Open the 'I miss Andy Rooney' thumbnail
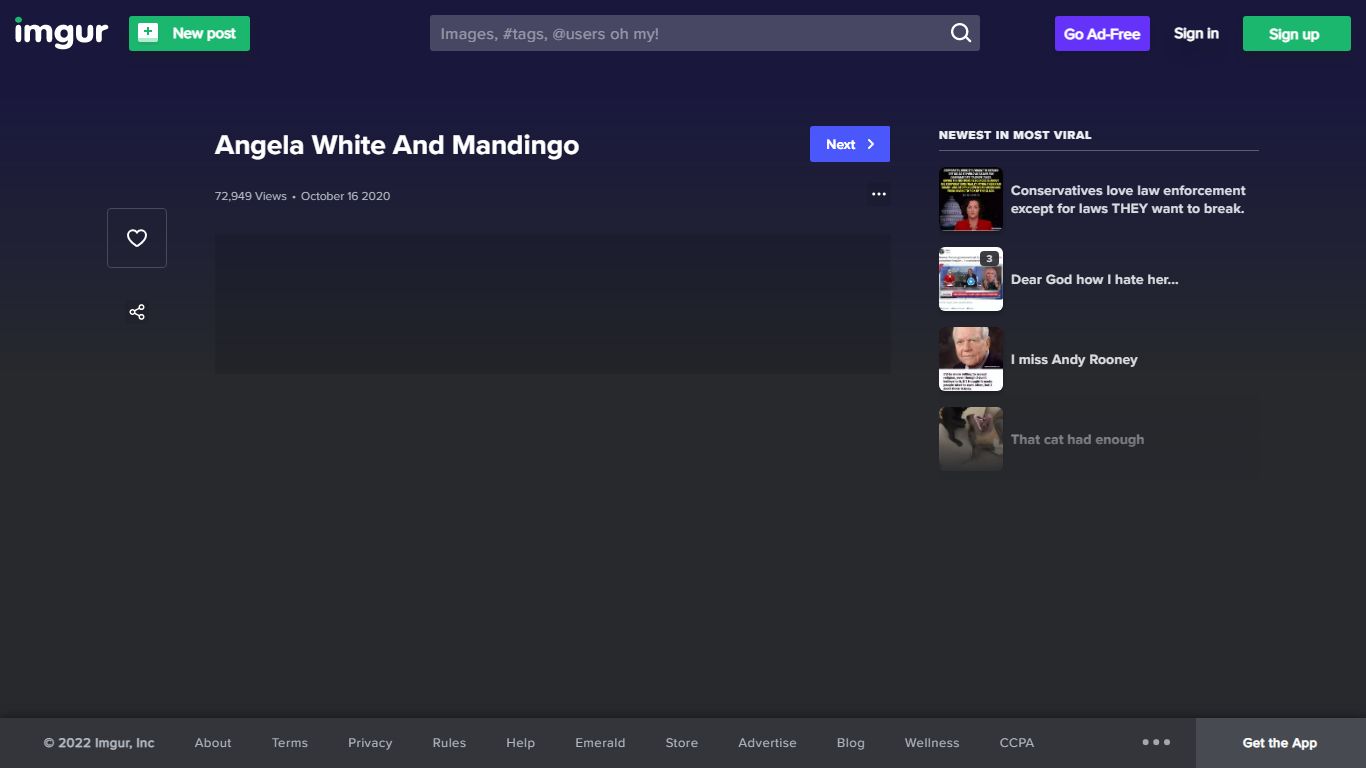 coord(971,359)
